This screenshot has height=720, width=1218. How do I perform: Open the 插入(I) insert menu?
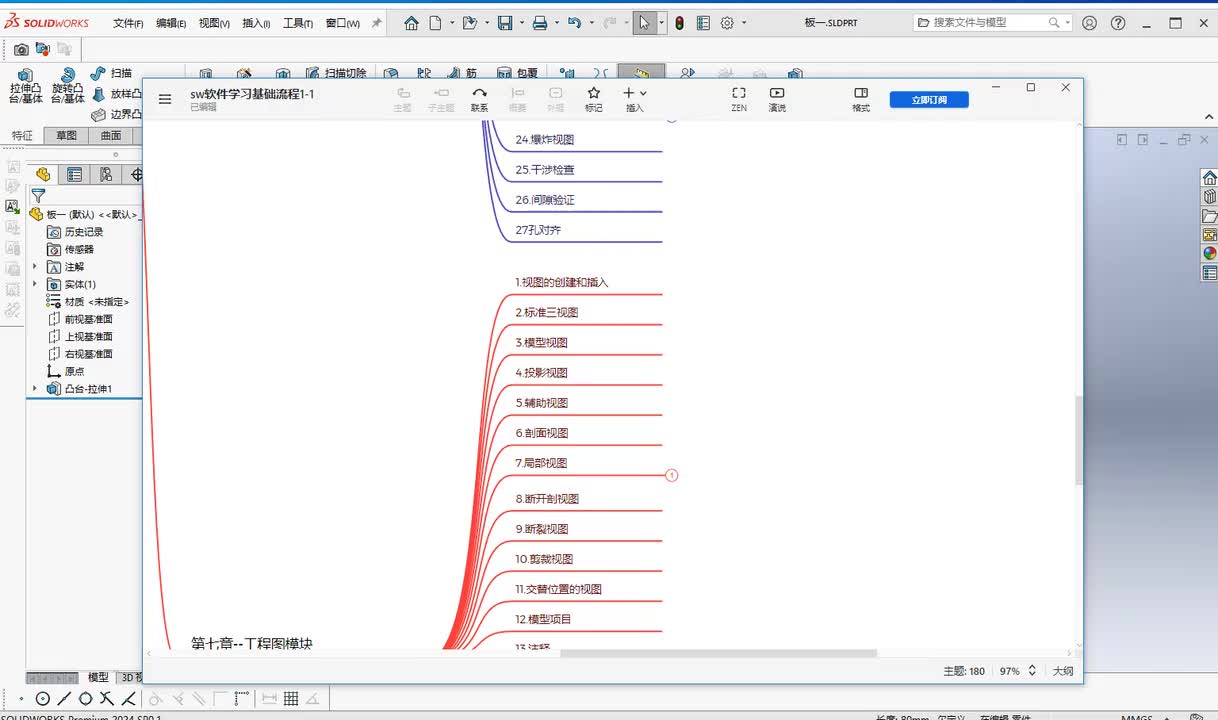pos(256,23)
